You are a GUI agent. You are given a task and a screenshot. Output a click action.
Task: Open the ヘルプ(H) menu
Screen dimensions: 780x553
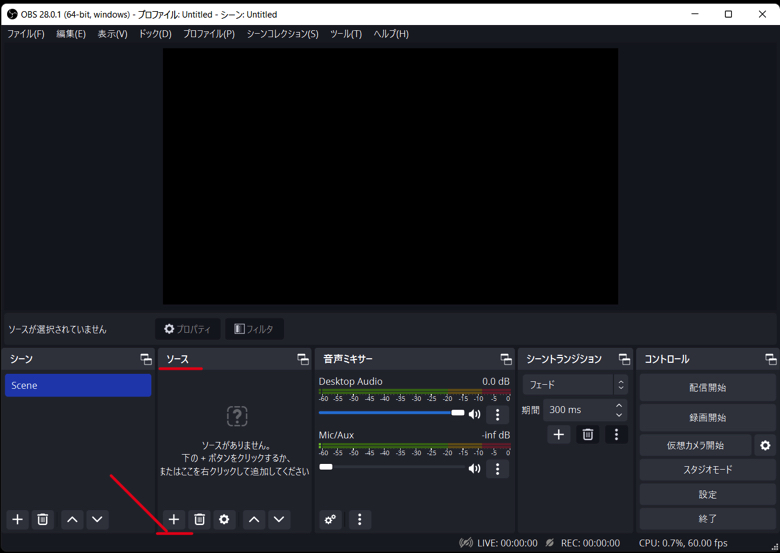[391, 34]
